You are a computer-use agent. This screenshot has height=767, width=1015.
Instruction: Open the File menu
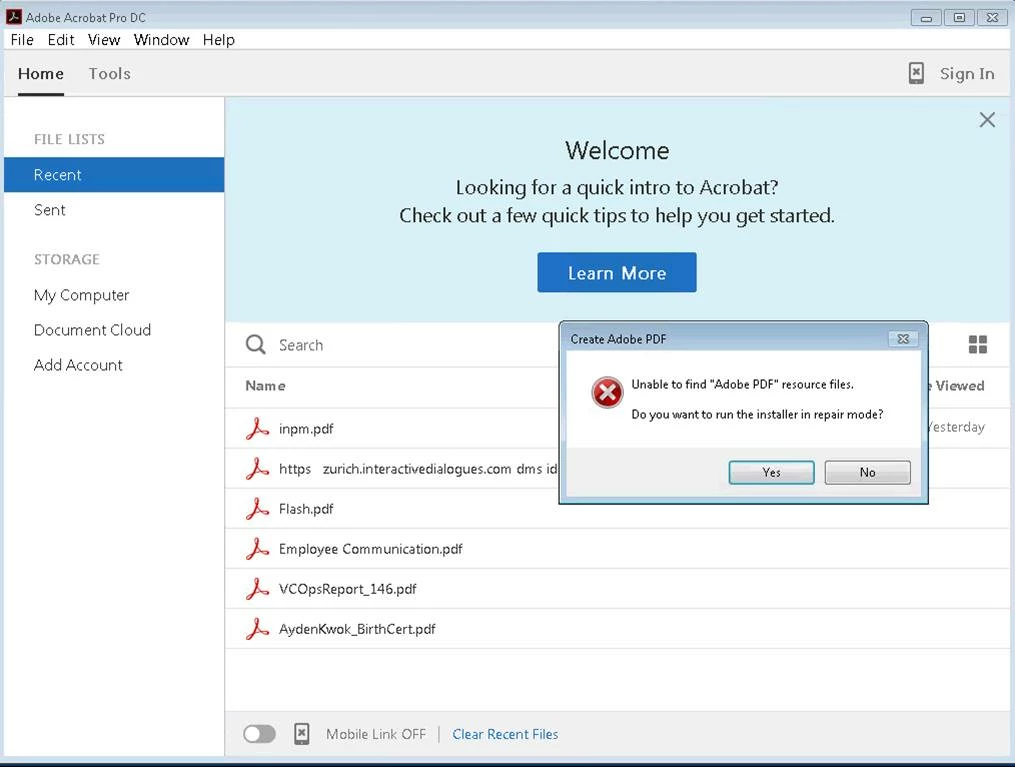22,40
